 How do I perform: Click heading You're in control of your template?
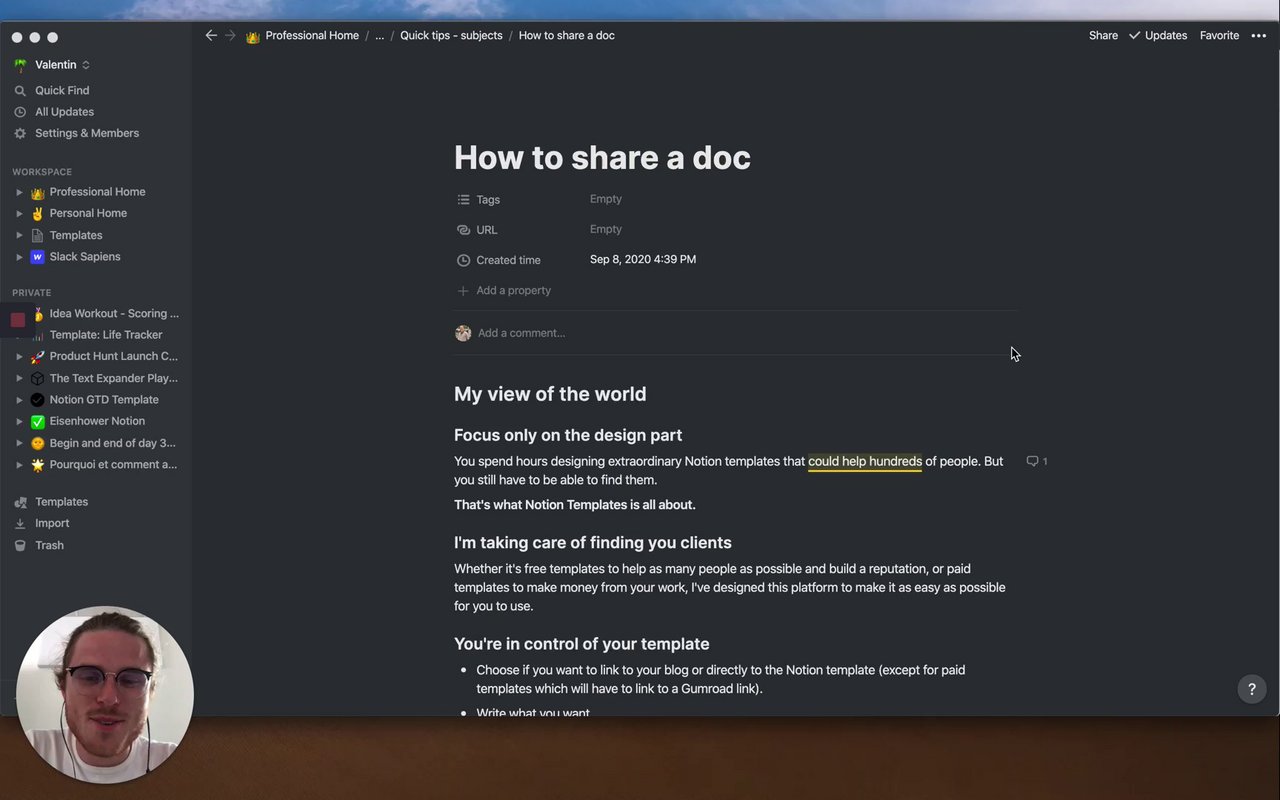(x=582, y=644)
